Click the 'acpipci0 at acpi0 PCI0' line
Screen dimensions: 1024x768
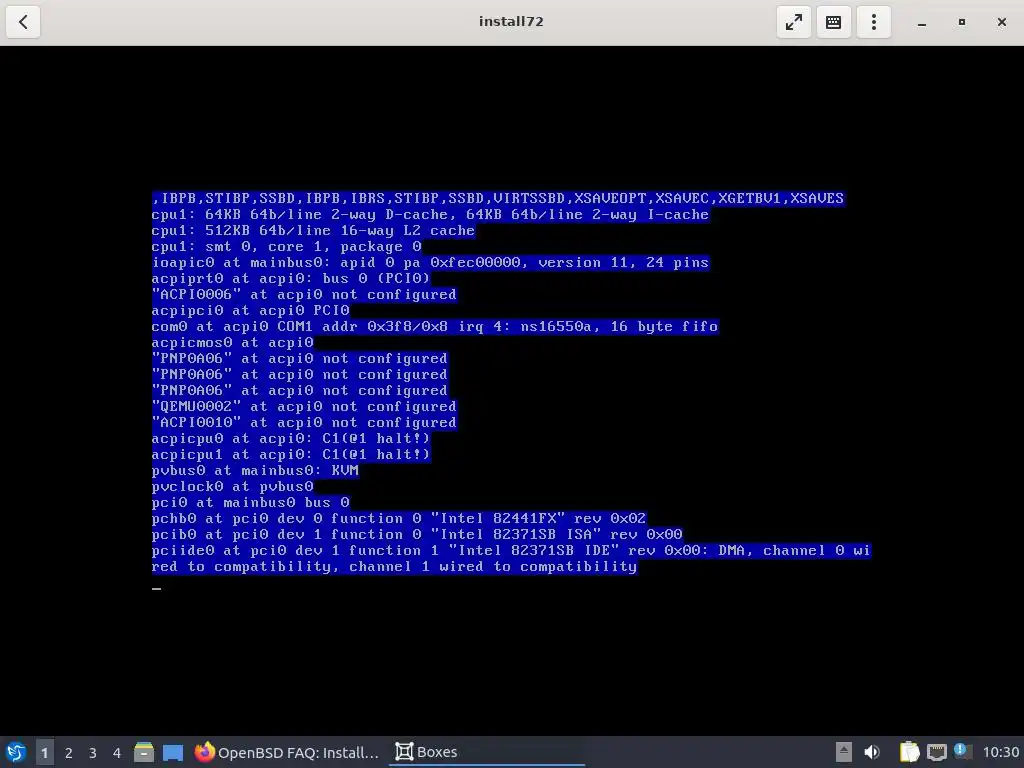[250, 310]
